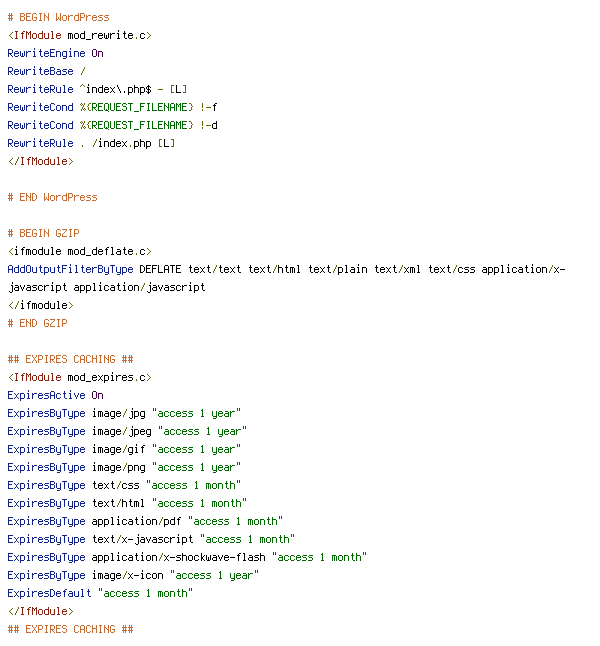
Task: Click the '# BEGIN WordPress' comment line
Action: (59, 17)
